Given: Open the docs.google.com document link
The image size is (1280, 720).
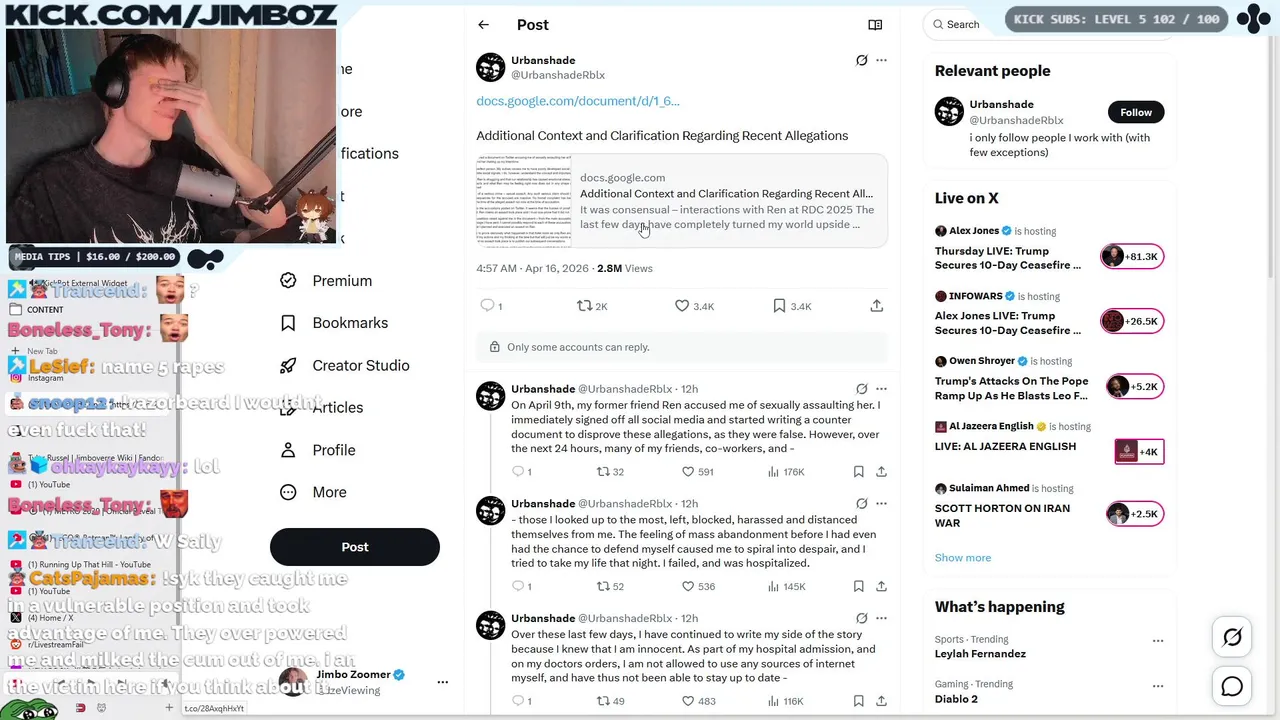Looking at the screenshot, I should coord(578,101).
